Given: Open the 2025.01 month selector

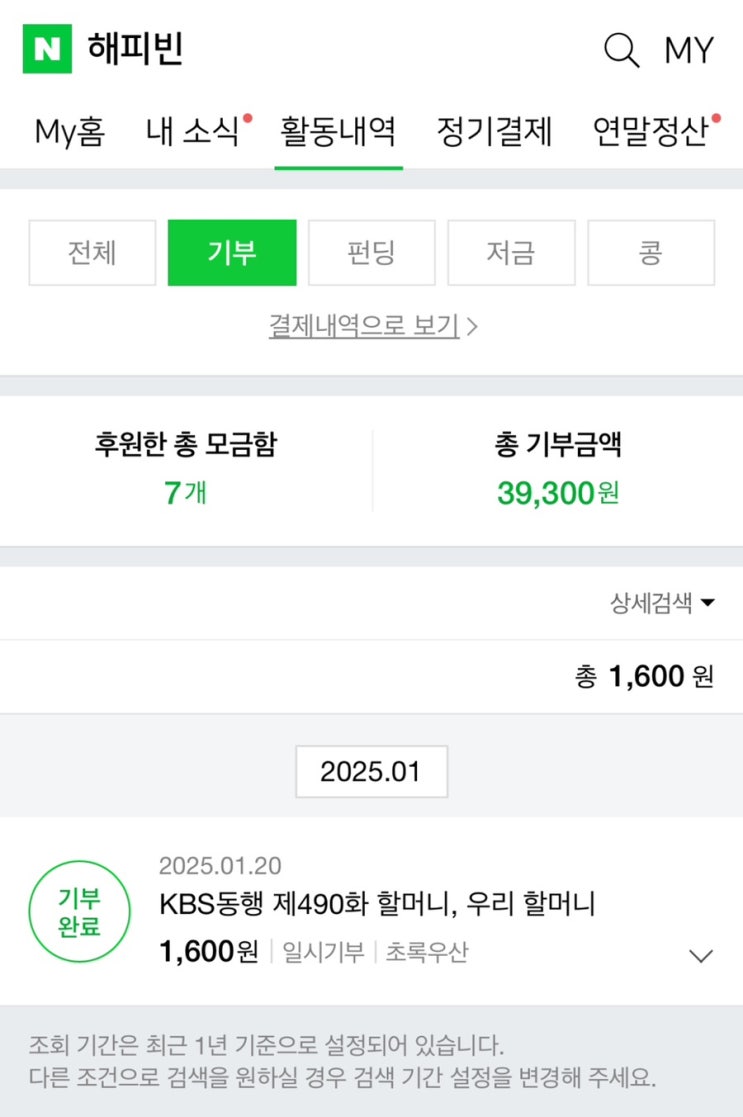Looking at the screenshot, I should (x=371, y=771).
